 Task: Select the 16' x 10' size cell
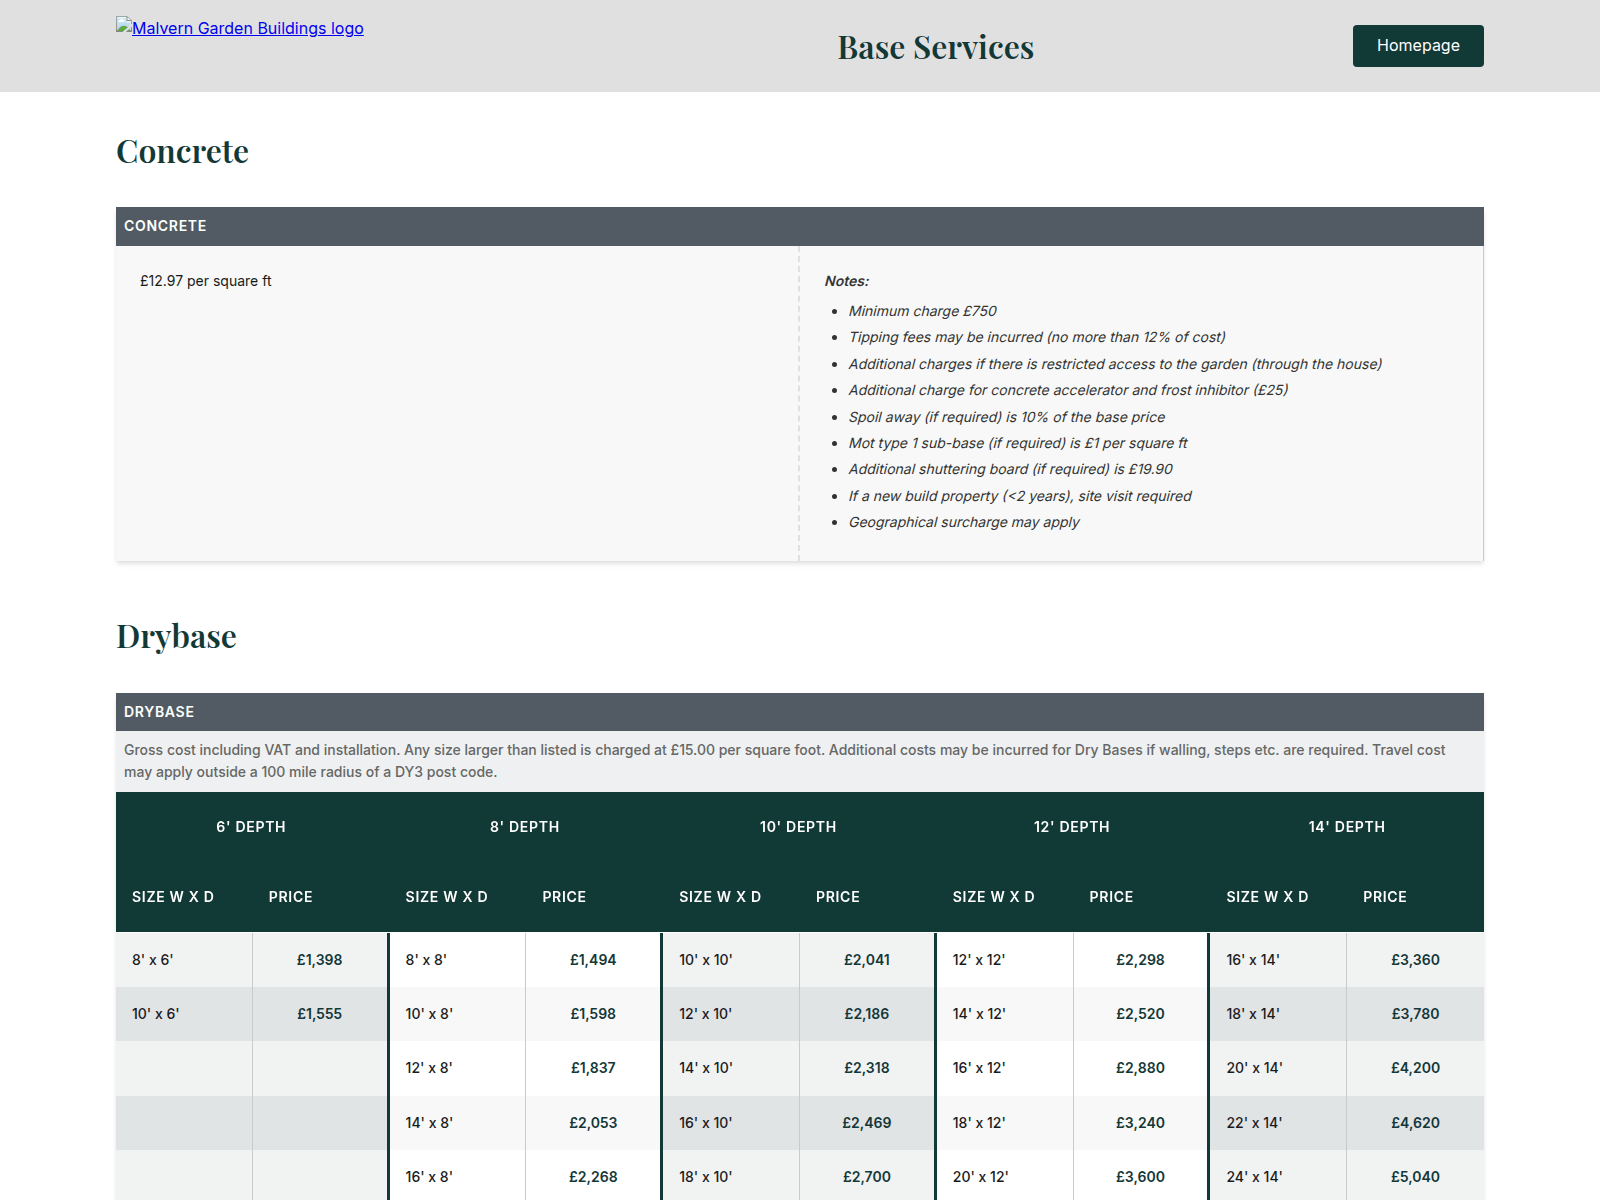(x=731, y=1123)
